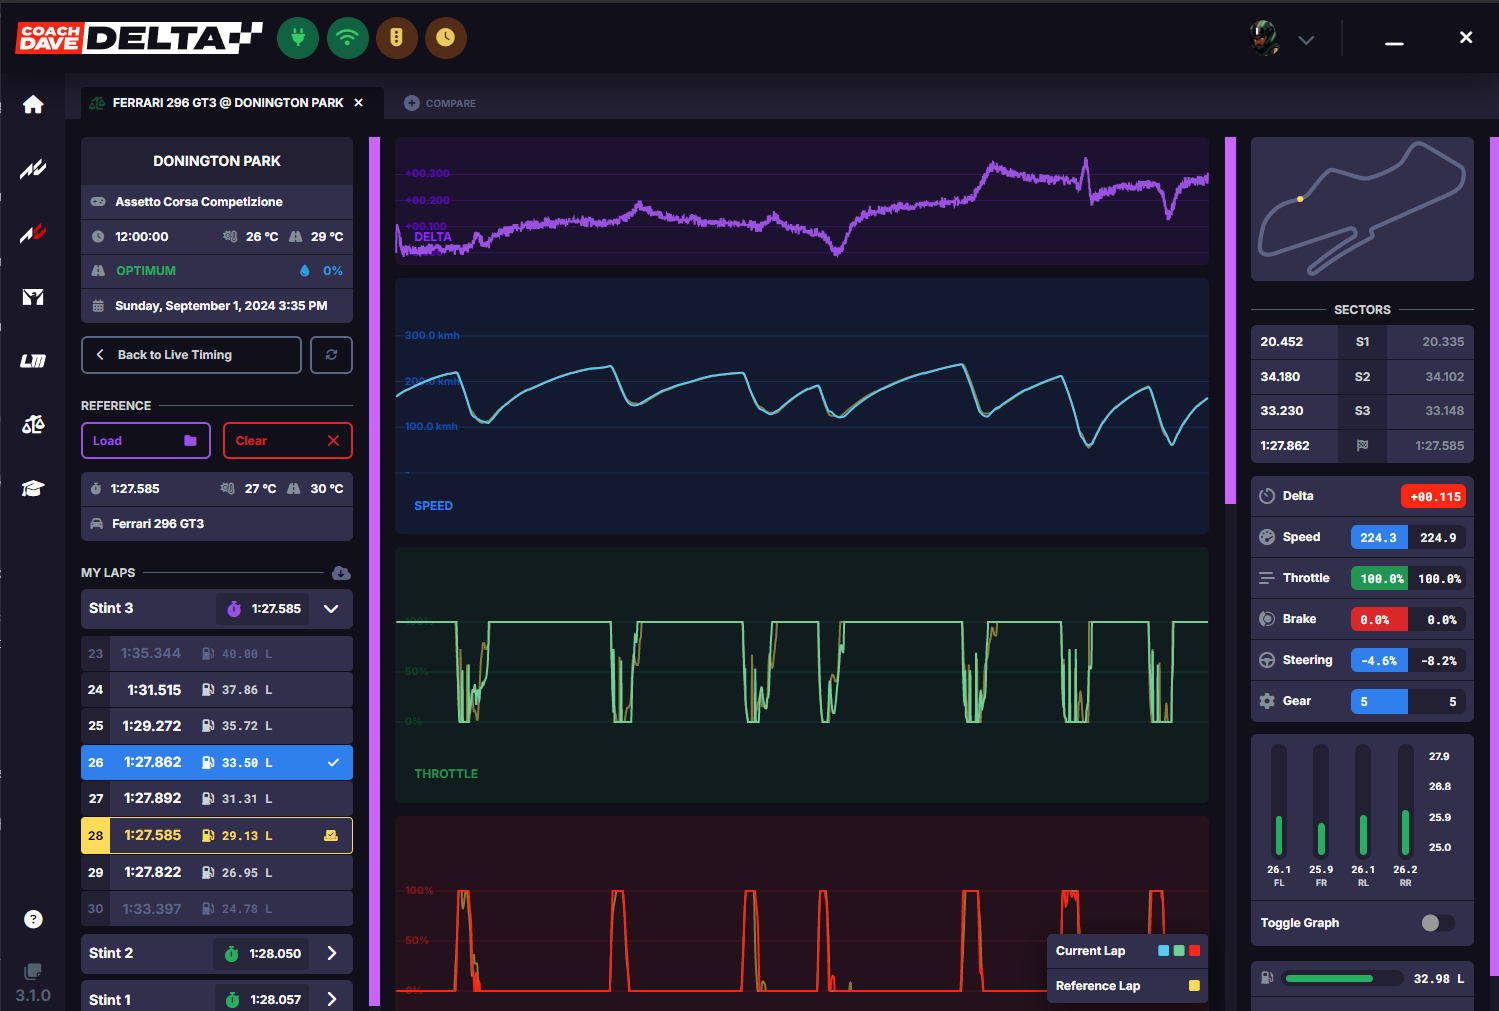Open the balance scales setups sidebar icon

(x=33, y=425)
